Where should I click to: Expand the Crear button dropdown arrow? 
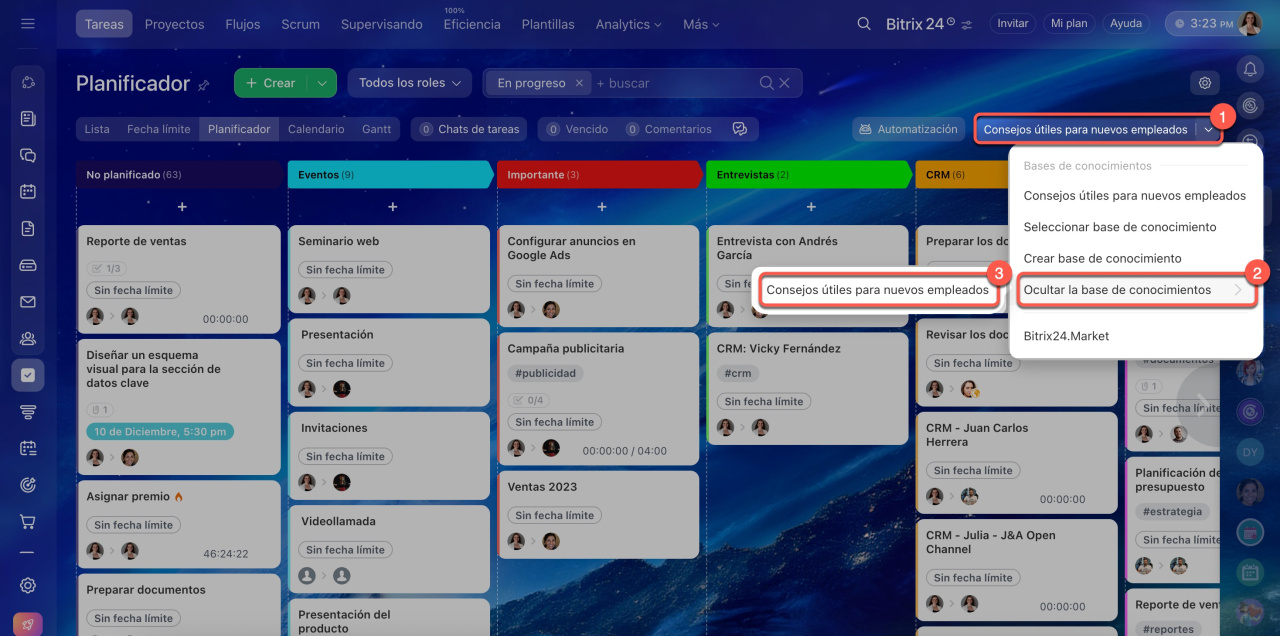pyautogui.click(x=322, y=83)
